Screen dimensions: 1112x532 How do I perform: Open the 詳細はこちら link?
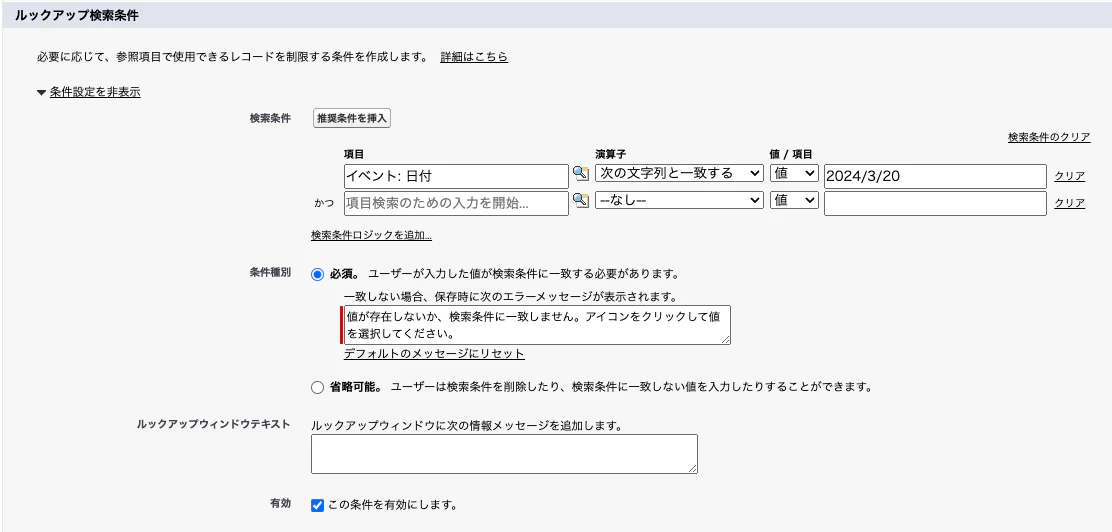[474, 57]
